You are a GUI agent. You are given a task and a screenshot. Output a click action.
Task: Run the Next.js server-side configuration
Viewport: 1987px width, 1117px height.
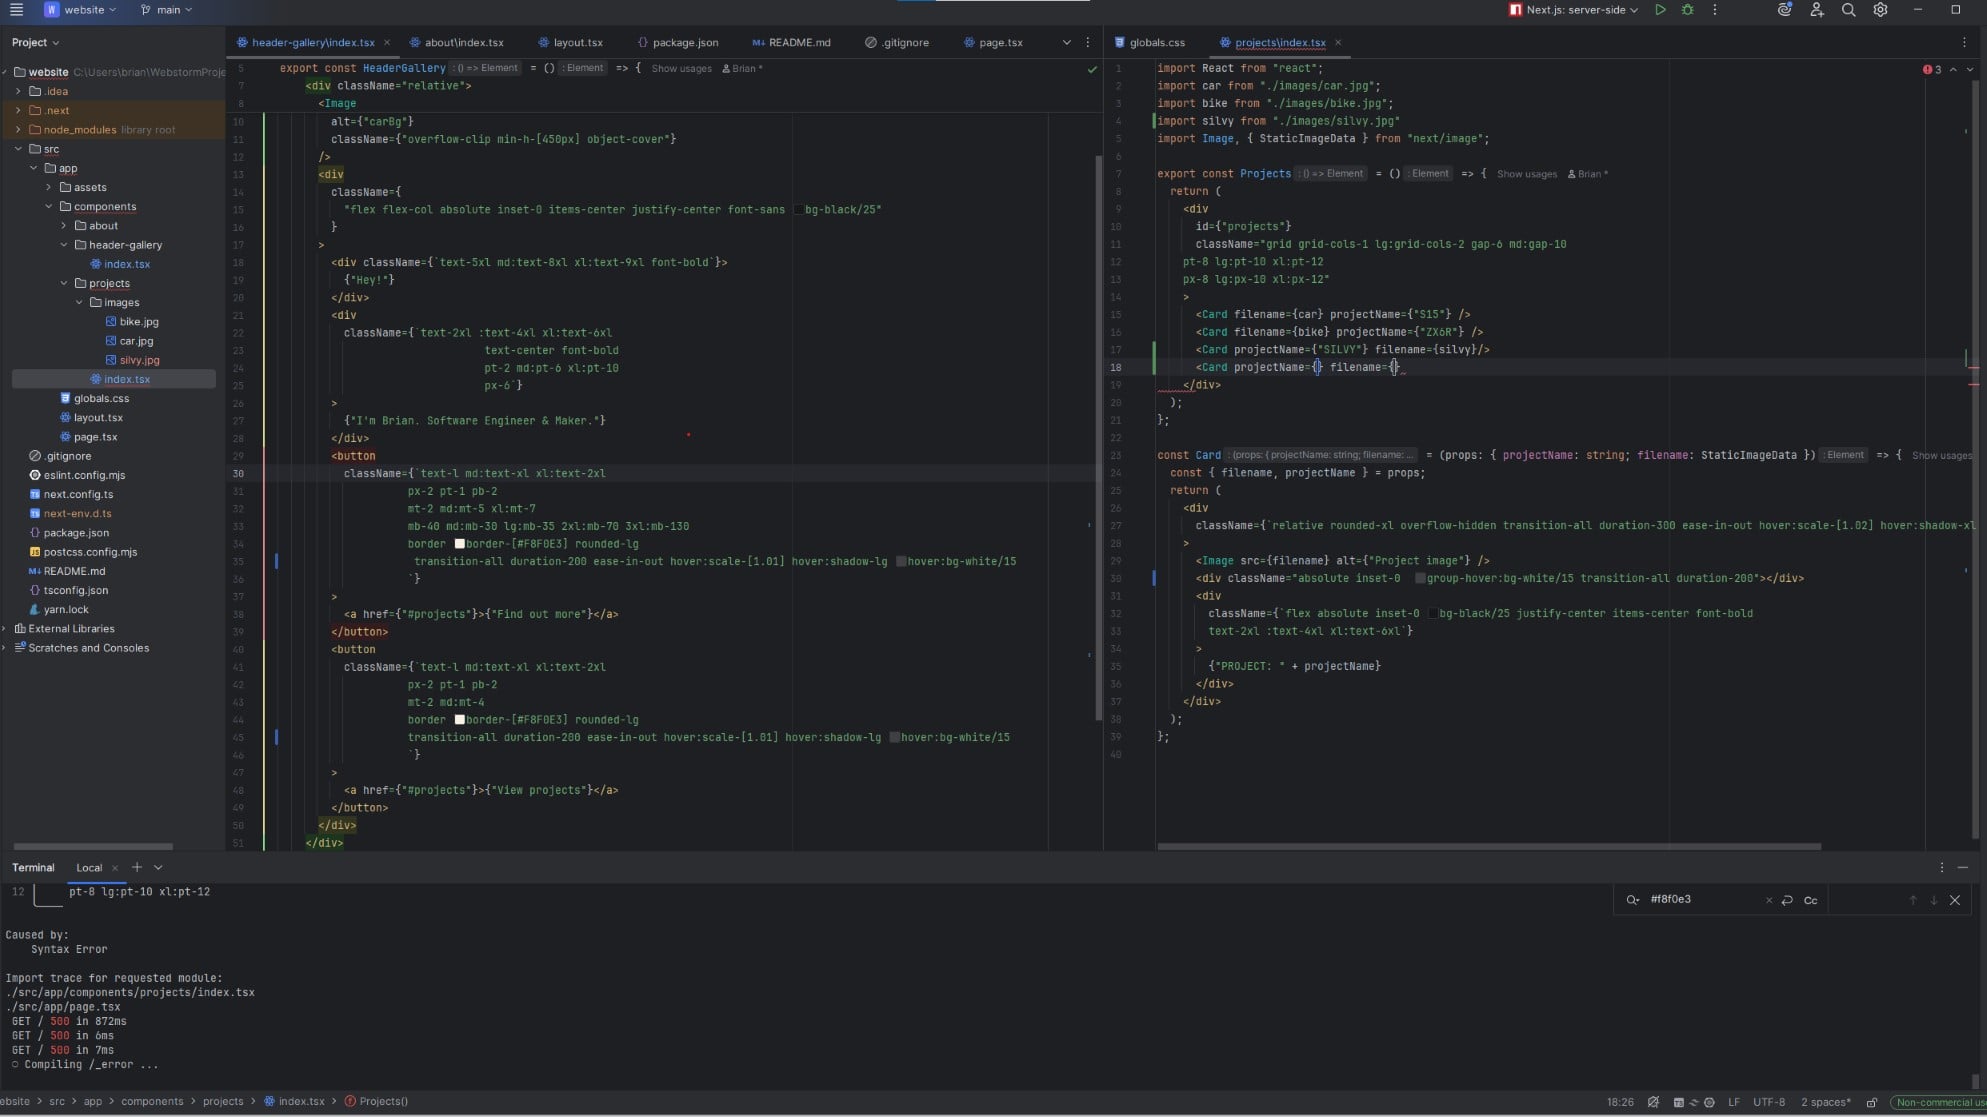click(x=1660, y=10)
